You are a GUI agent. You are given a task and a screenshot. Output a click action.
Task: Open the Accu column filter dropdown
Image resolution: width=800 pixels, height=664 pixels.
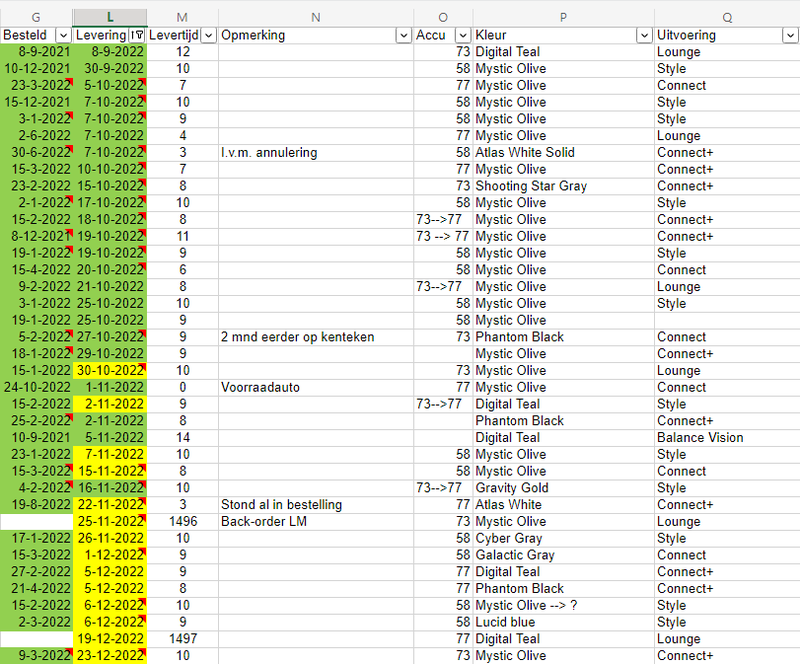pos(463,35)
